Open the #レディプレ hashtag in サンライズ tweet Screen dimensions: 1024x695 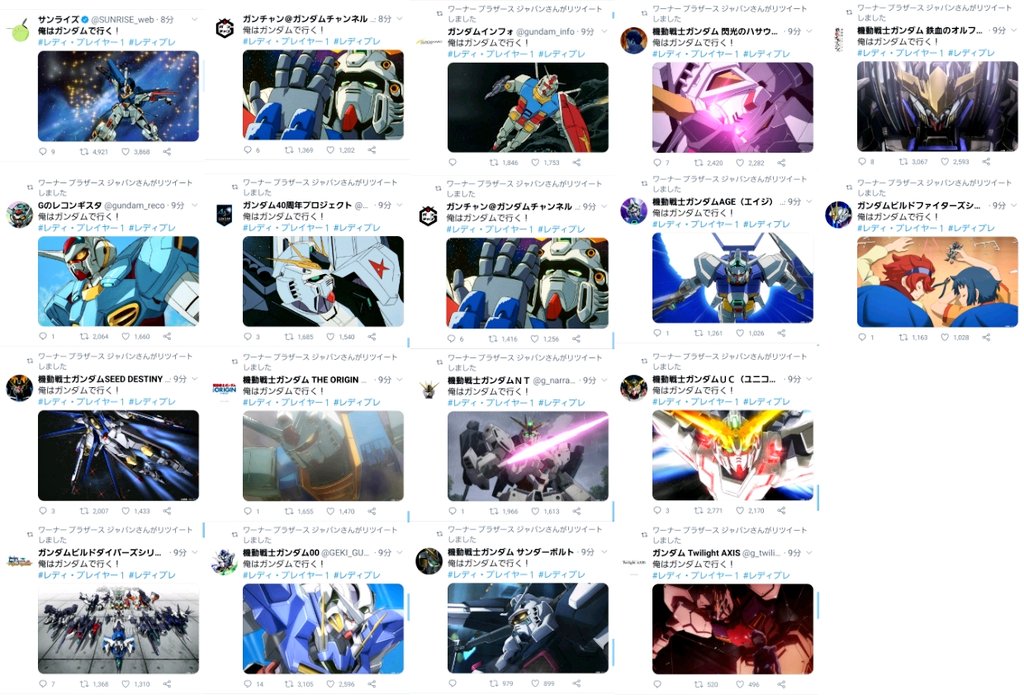152,42
